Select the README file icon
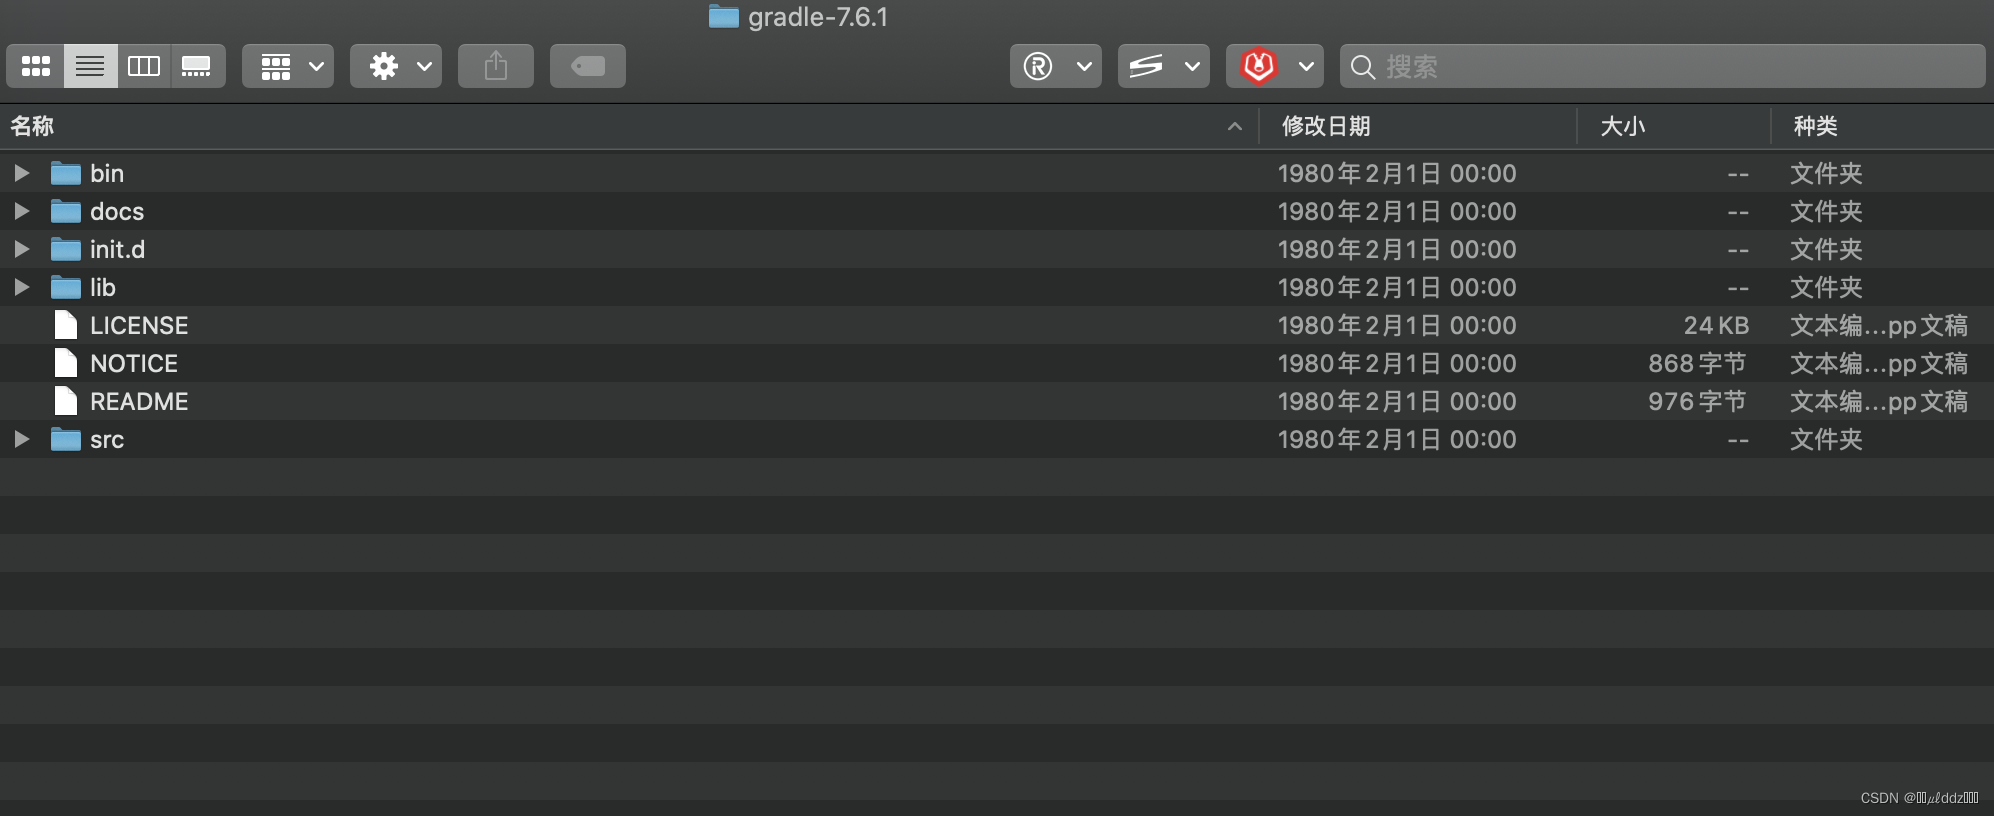1994x816 pixels. click(66, 401)
